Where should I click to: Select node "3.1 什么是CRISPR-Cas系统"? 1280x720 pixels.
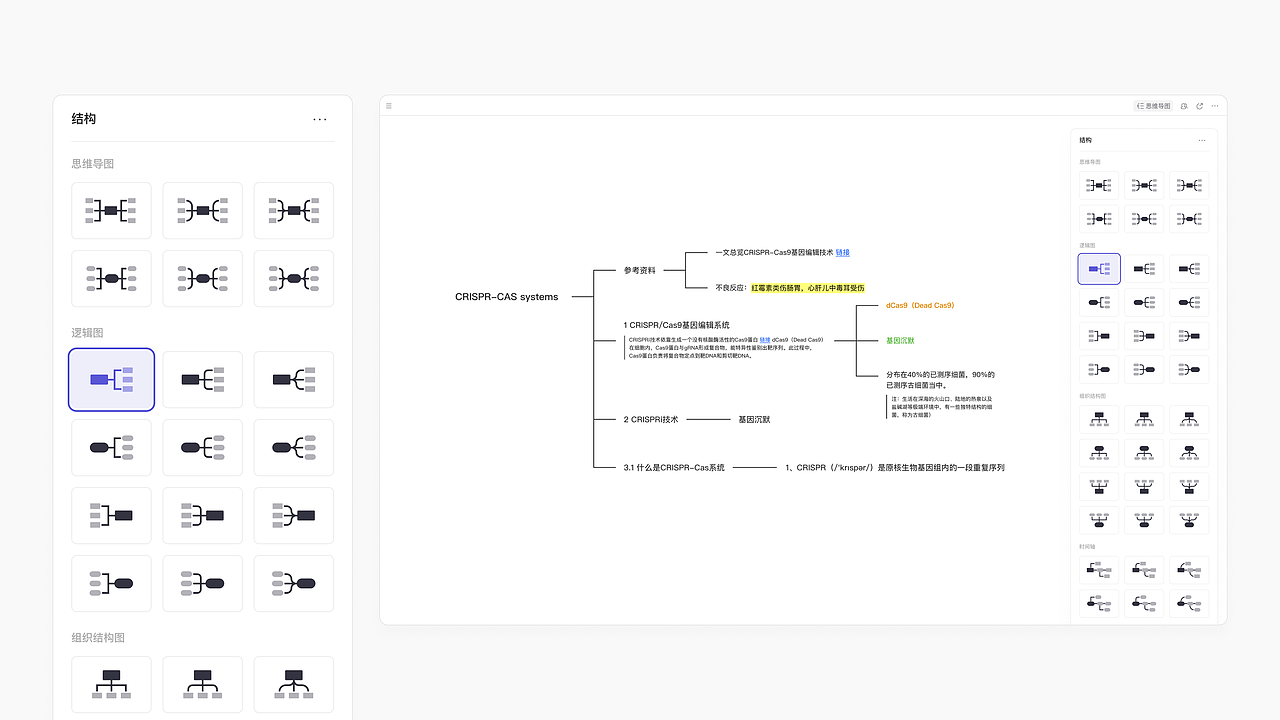674,467
